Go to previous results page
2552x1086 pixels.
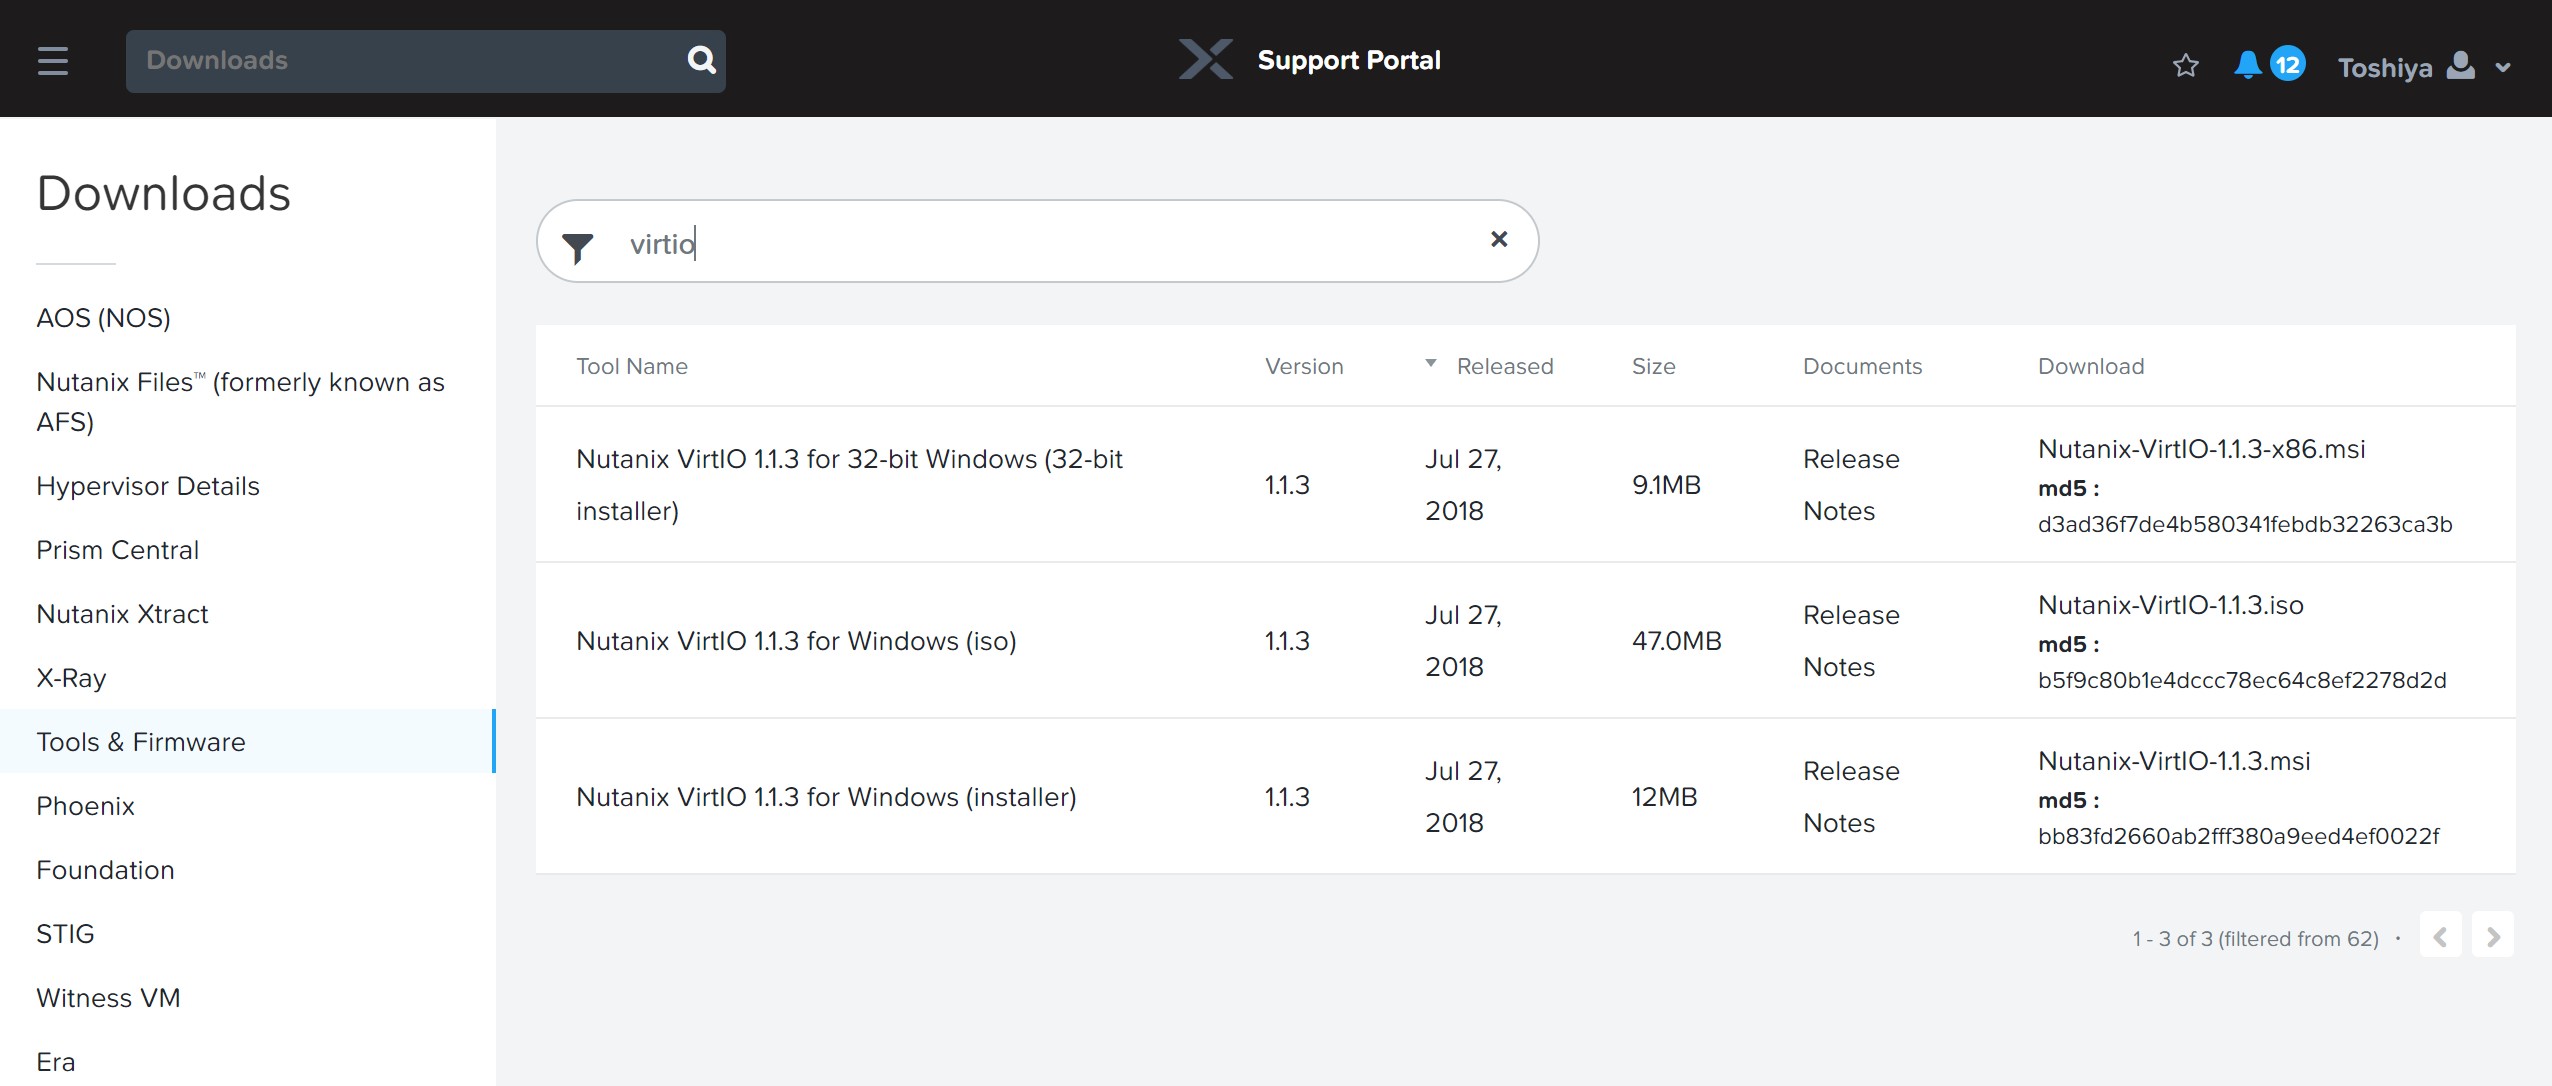click(2440, 936)
